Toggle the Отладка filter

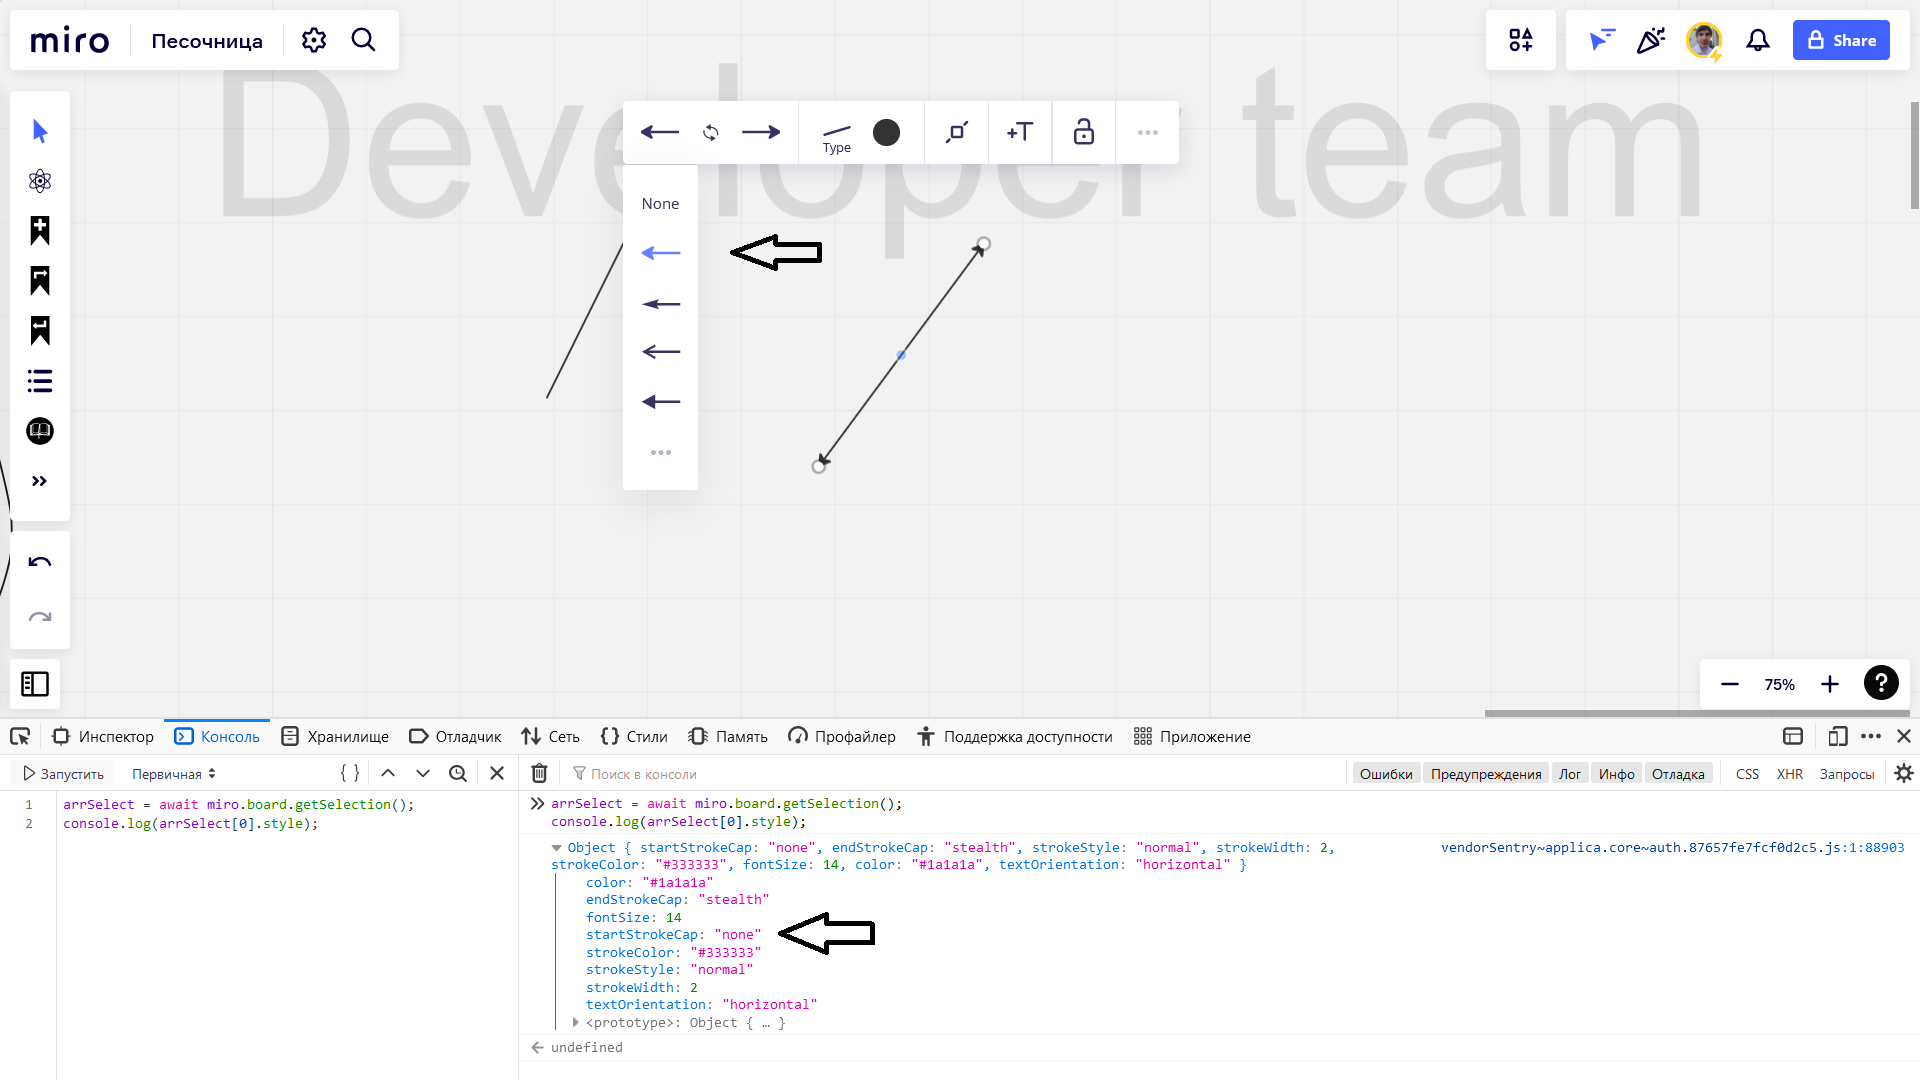(x=1678, y=774)
